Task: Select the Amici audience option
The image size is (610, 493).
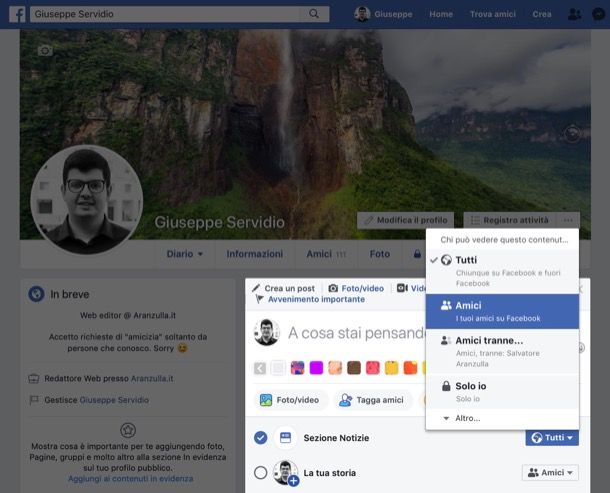Action: 502,311
